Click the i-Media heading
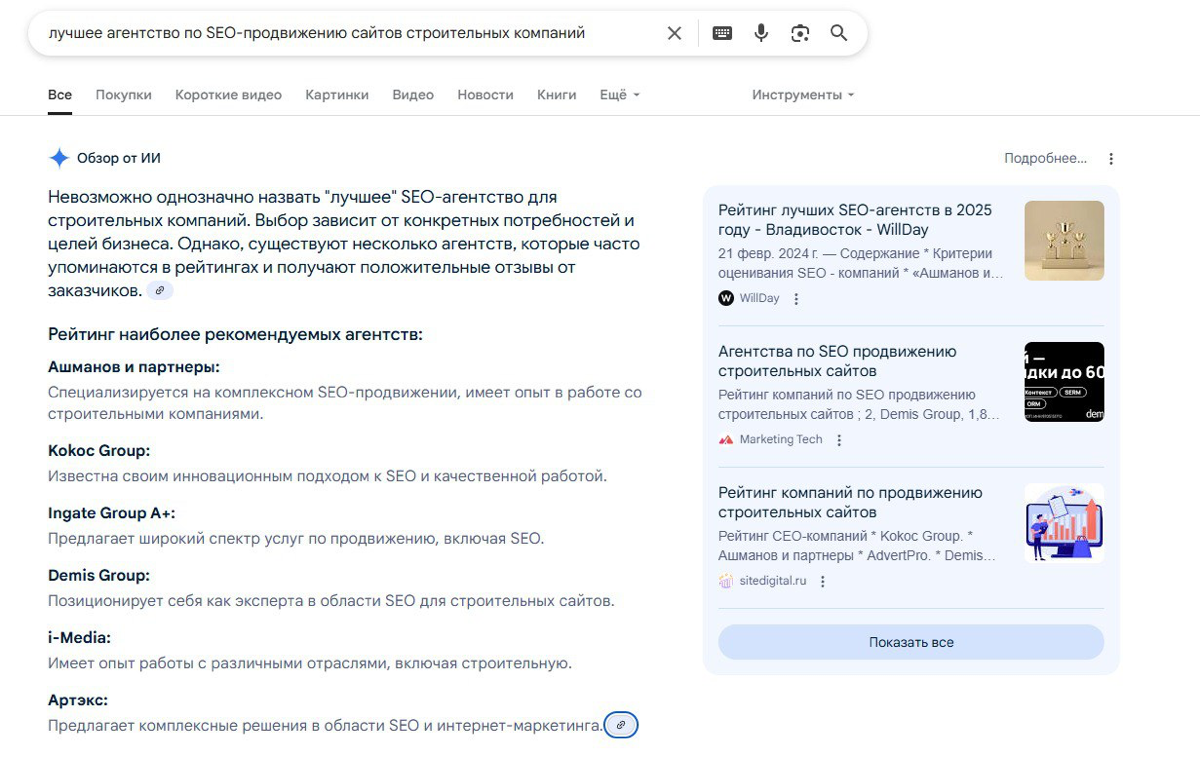The width and height of the screenshot is (1200, 757). (x=79, y=637)
